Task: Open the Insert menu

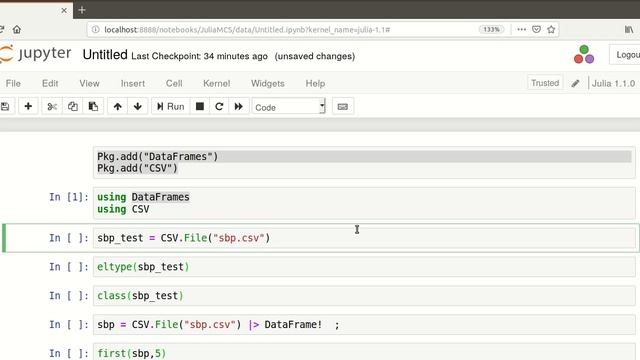Action: pyautogui.click(x=133, y=83)
